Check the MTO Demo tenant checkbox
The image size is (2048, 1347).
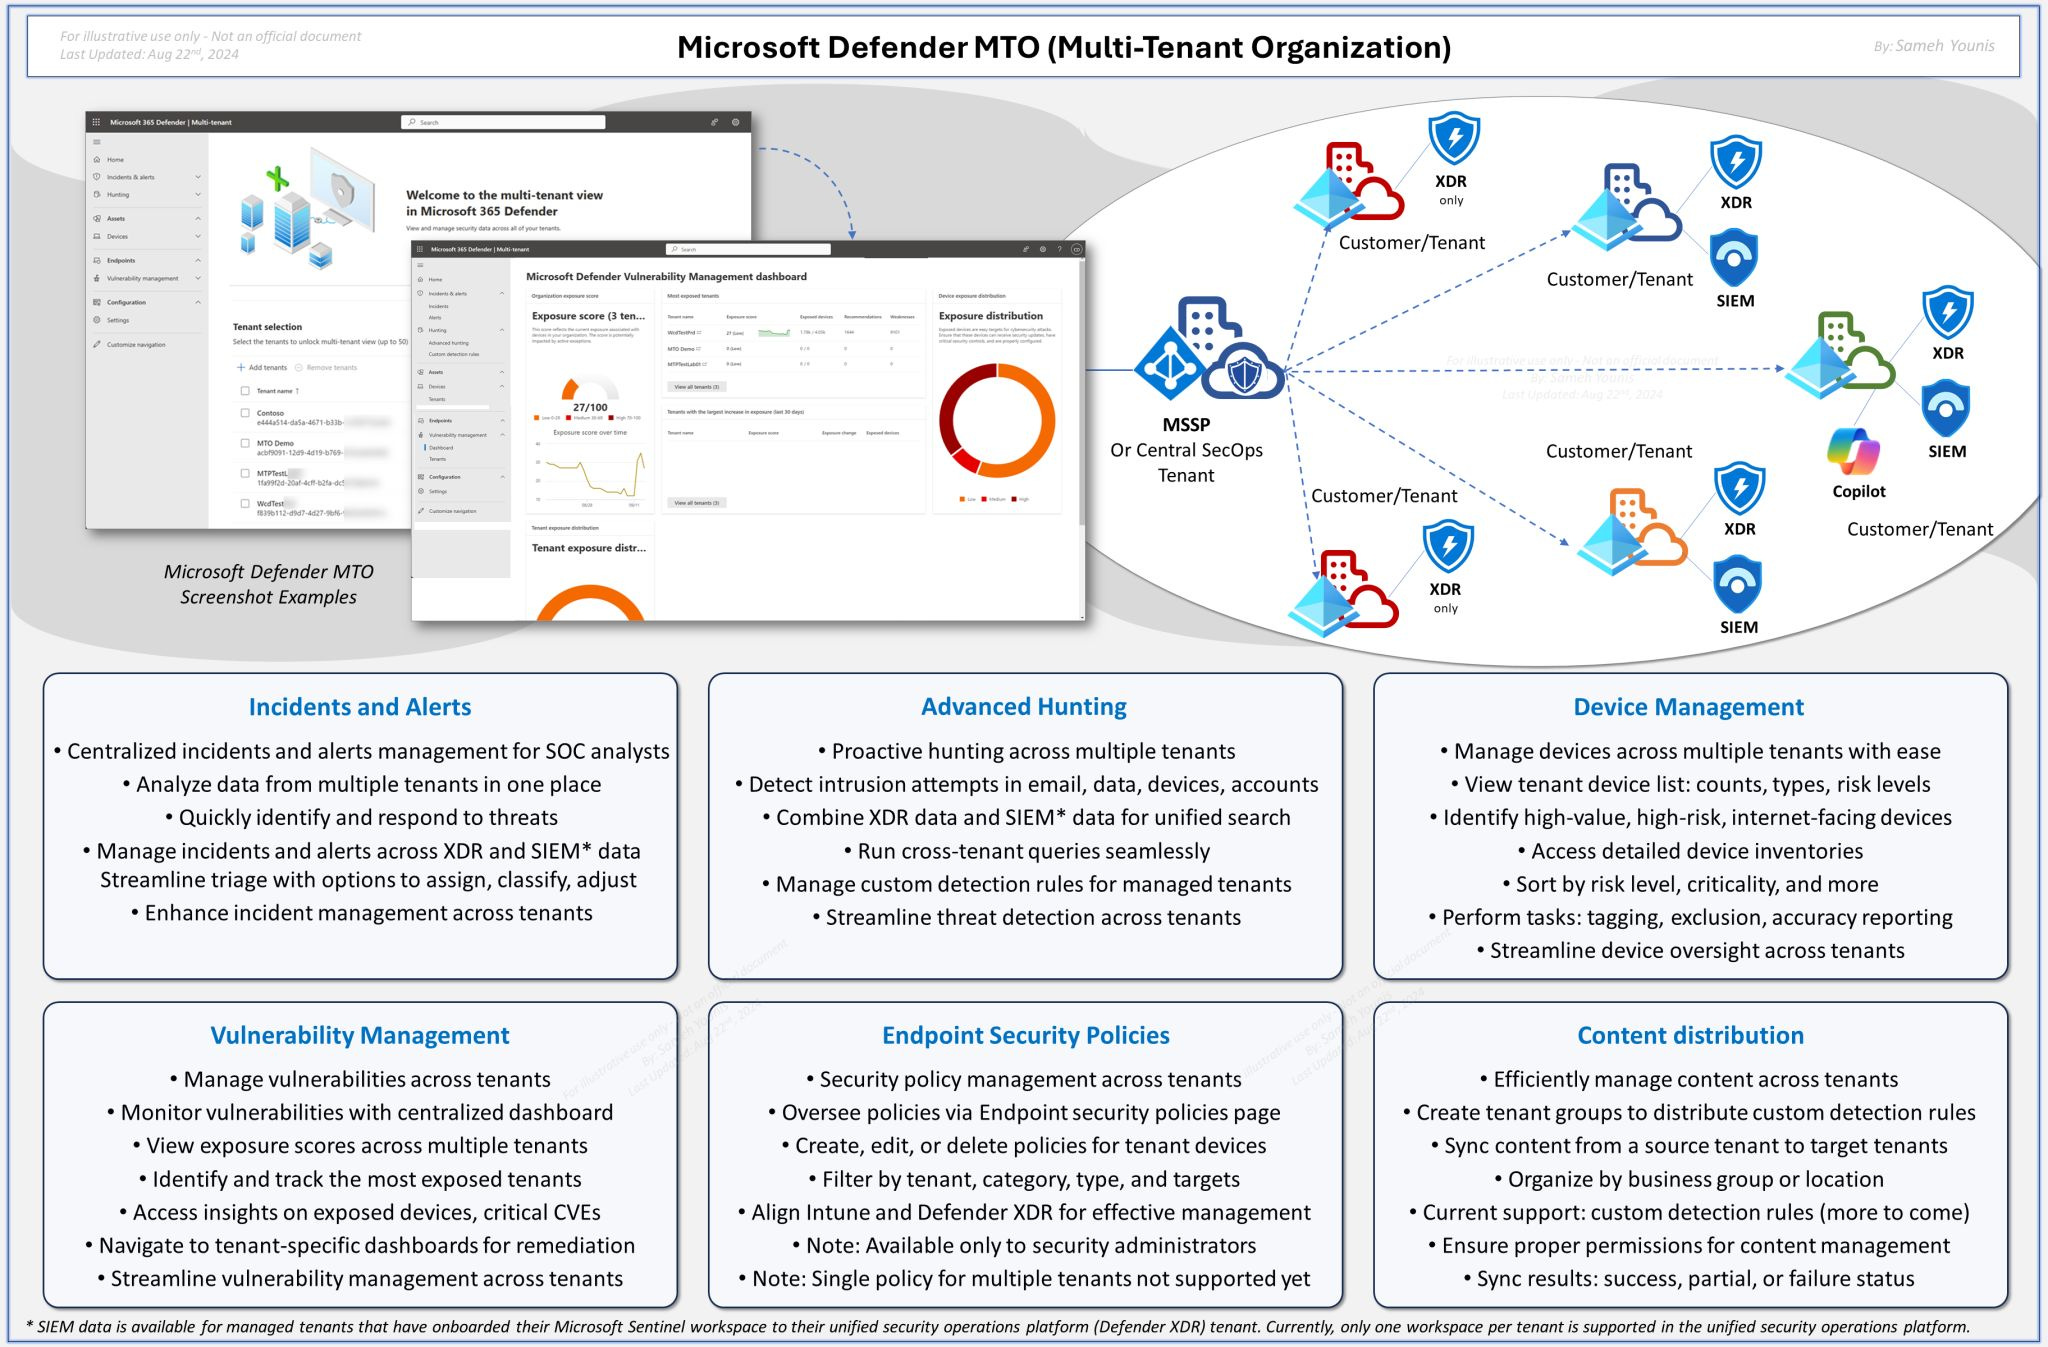coord(245,443)
